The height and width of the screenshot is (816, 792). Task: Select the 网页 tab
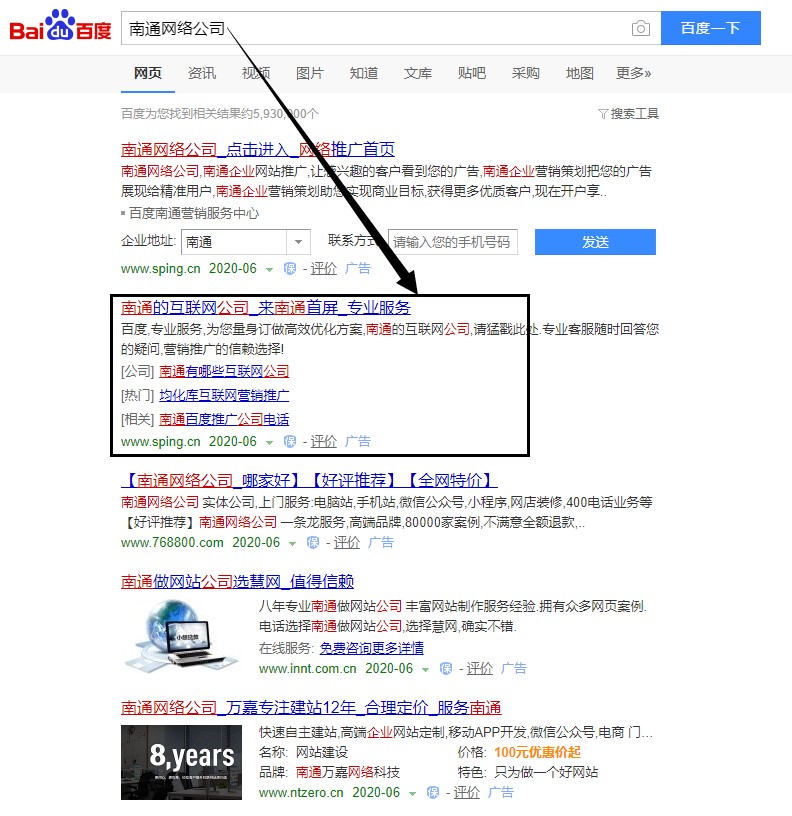point(148,73)
